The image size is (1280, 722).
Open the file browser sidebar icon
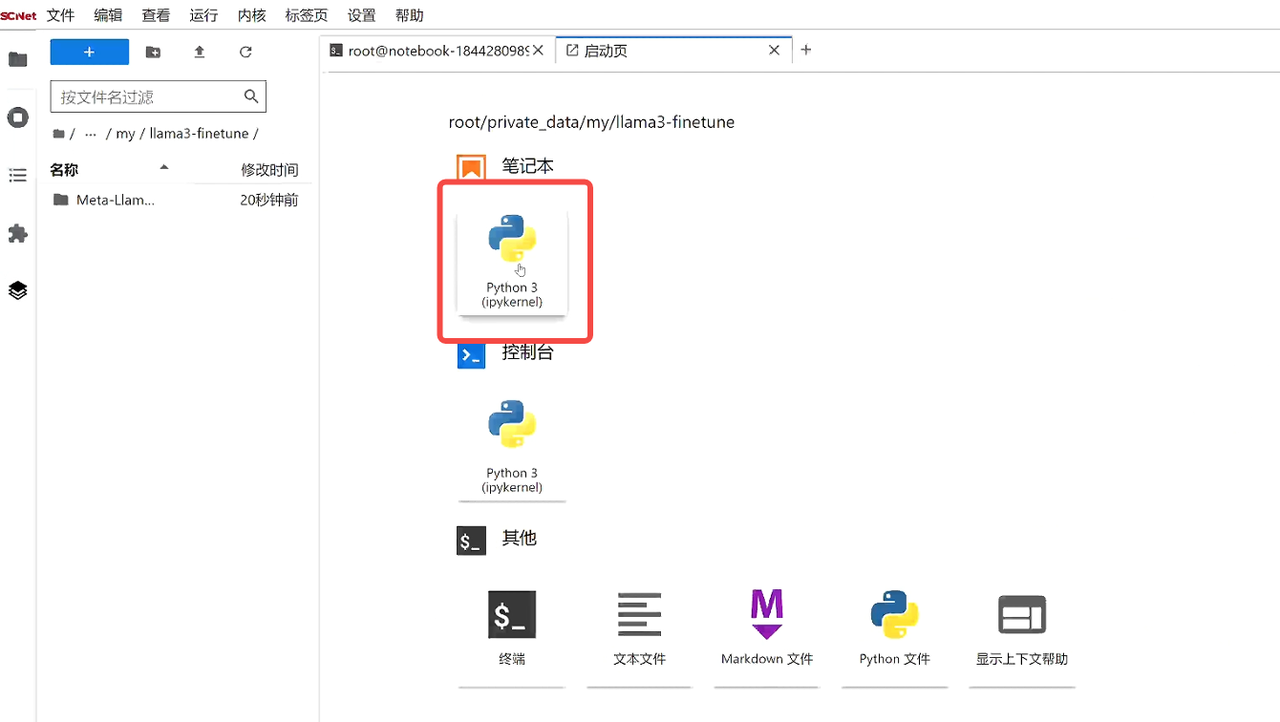pos(18,60)
